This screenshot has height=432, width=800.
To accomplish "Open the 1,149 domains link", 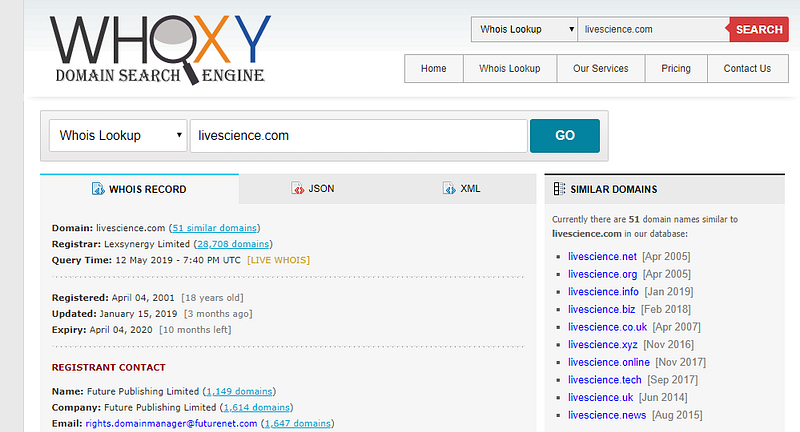I will point(239,391).
